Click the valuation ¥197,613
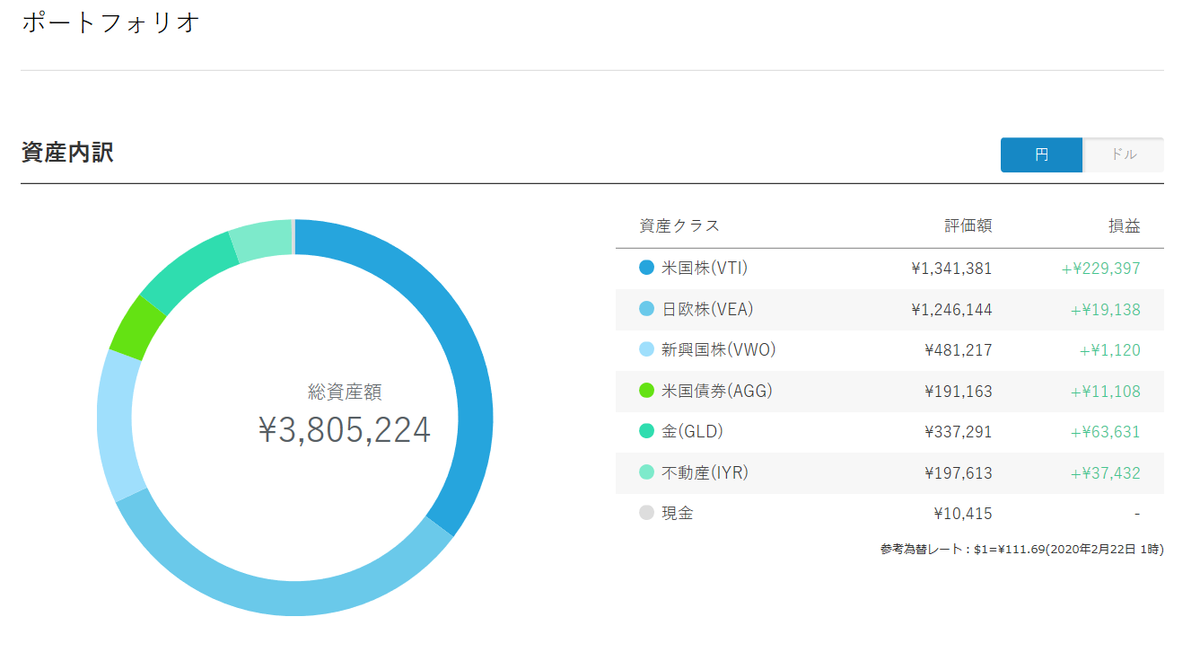Image resolution: width=1200 pixels, height=661 pixels. pyautogui.click(x=959, y=473)
